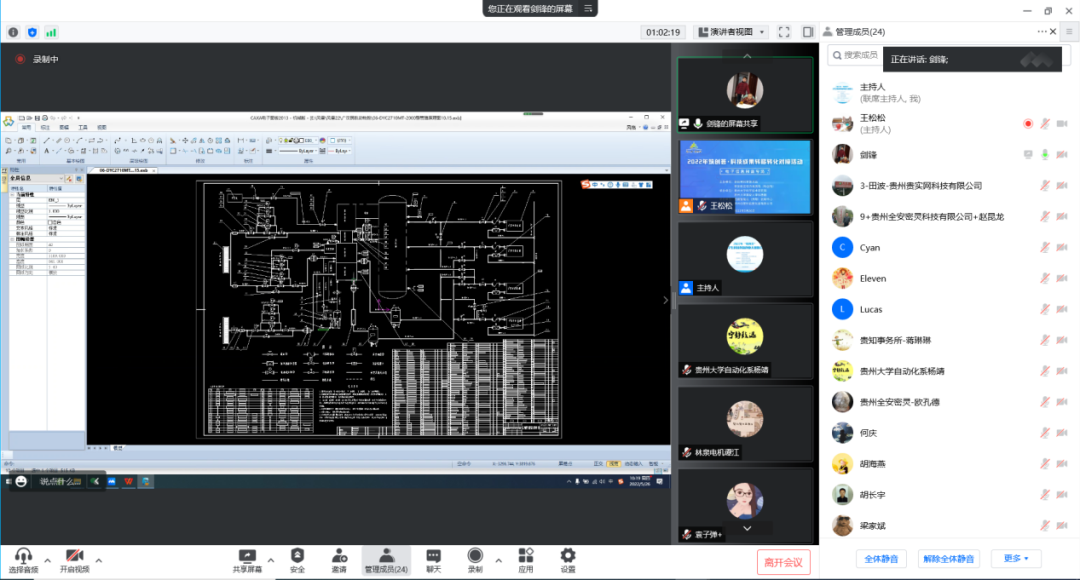Open the Apps (应用) menu
The height and width of the screenshot is (580, 1080).
(526, 560)
